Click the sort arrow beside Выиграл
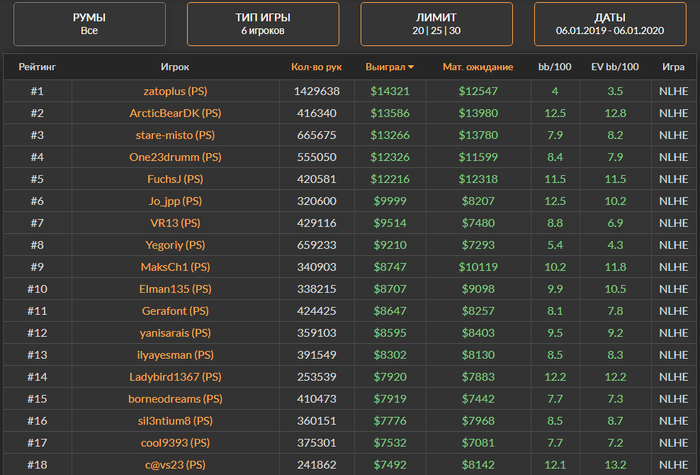700x475 pixels. (411, 68)
